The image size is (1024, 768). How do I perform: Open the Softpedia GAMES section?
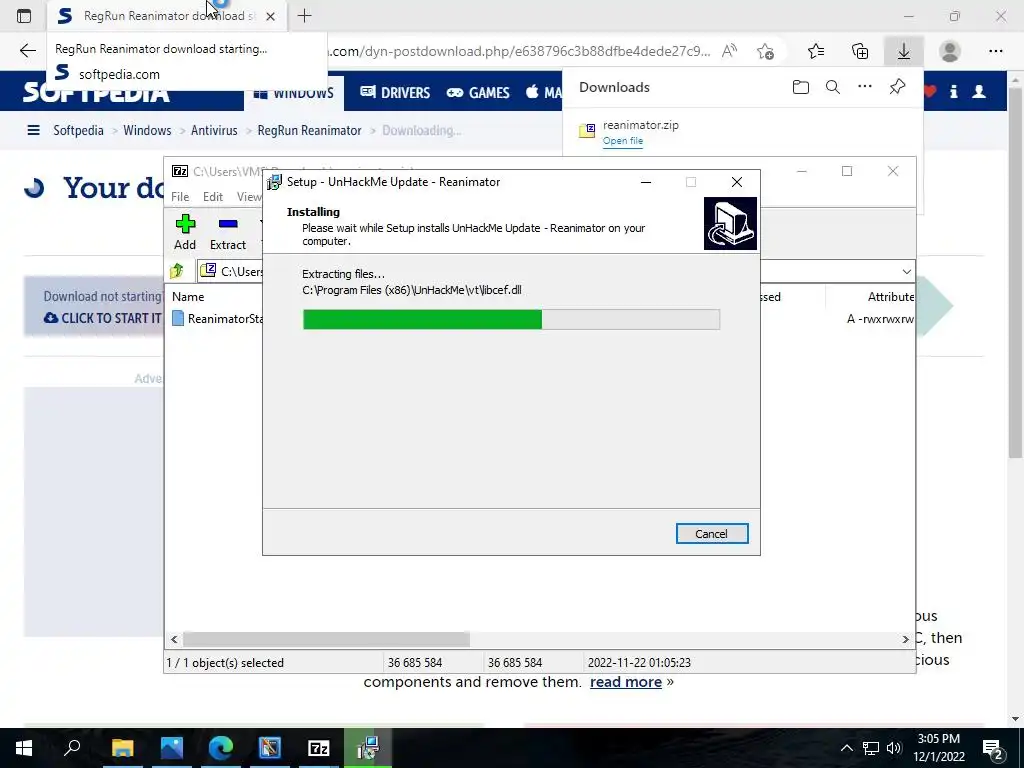click(x=478, y=92)
